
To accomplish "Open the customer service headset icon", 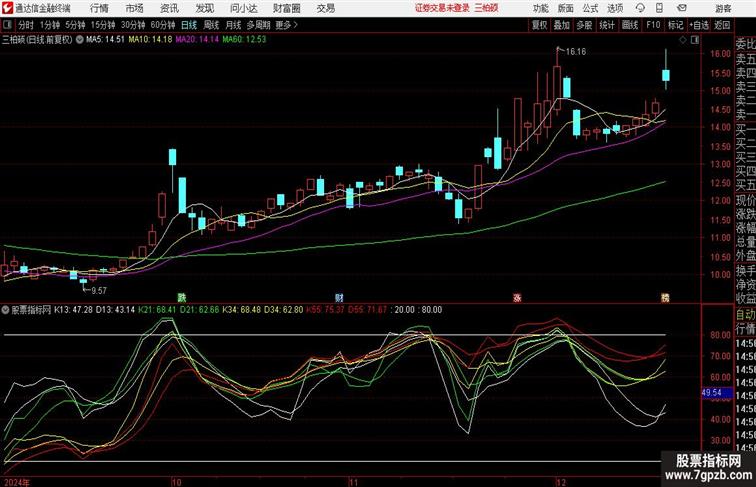I will pos(640,8).
